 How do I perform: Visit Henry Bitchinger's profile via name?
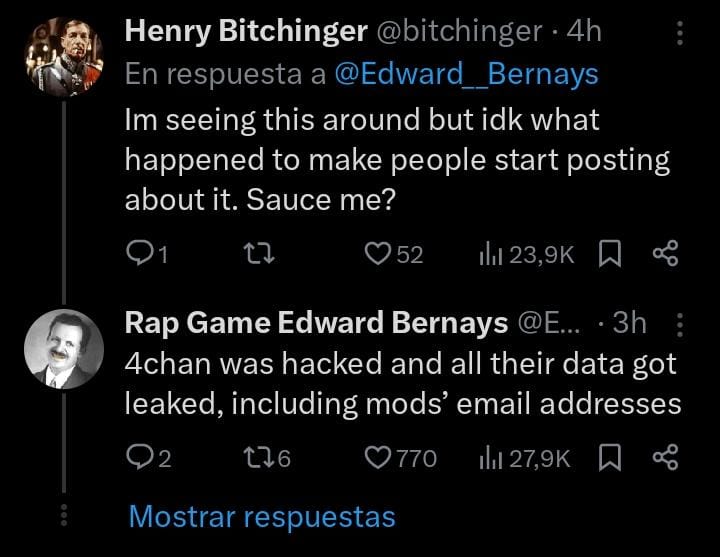246,32
